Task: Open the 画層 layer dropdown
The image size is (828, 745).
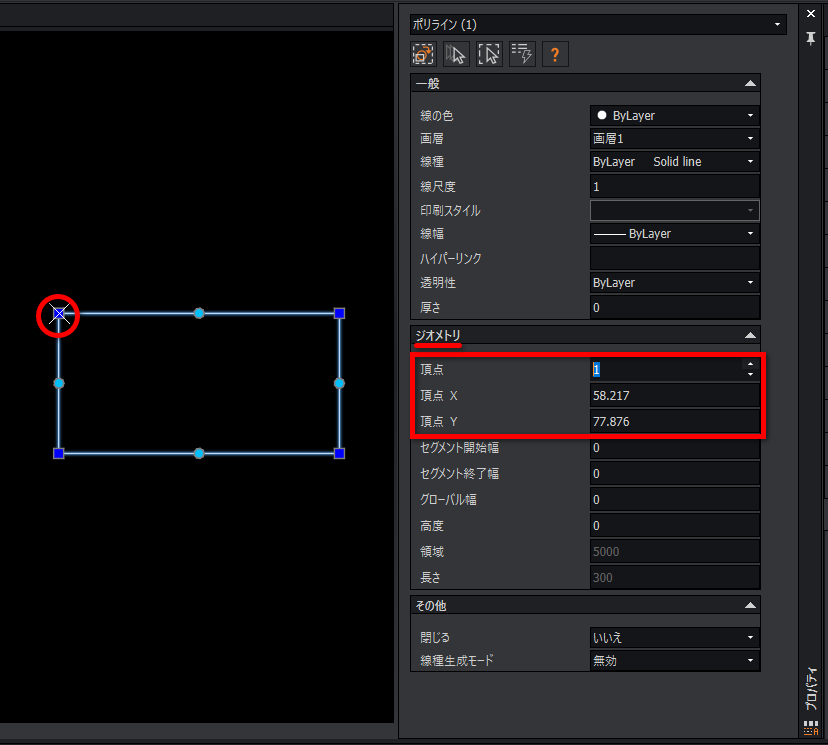Action: [x=674, y=138]
